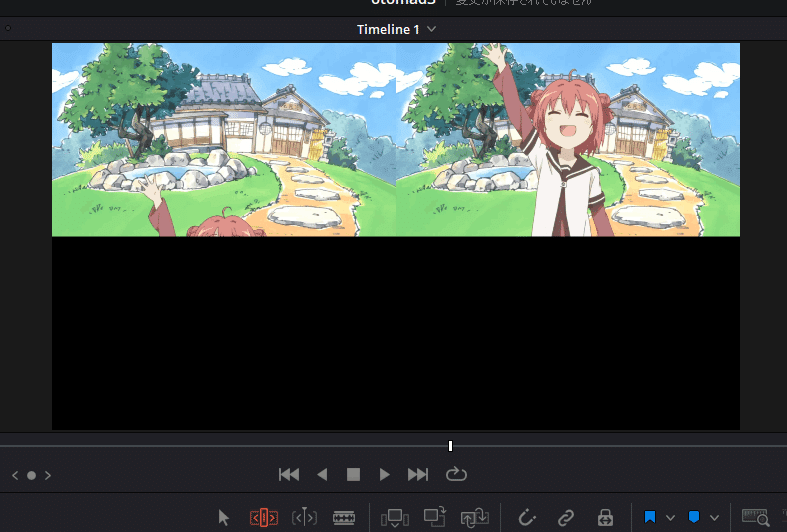Jump to last frame with skip-forward button
The height and width of the screenshot is (532, 787).
coord(418,474)
